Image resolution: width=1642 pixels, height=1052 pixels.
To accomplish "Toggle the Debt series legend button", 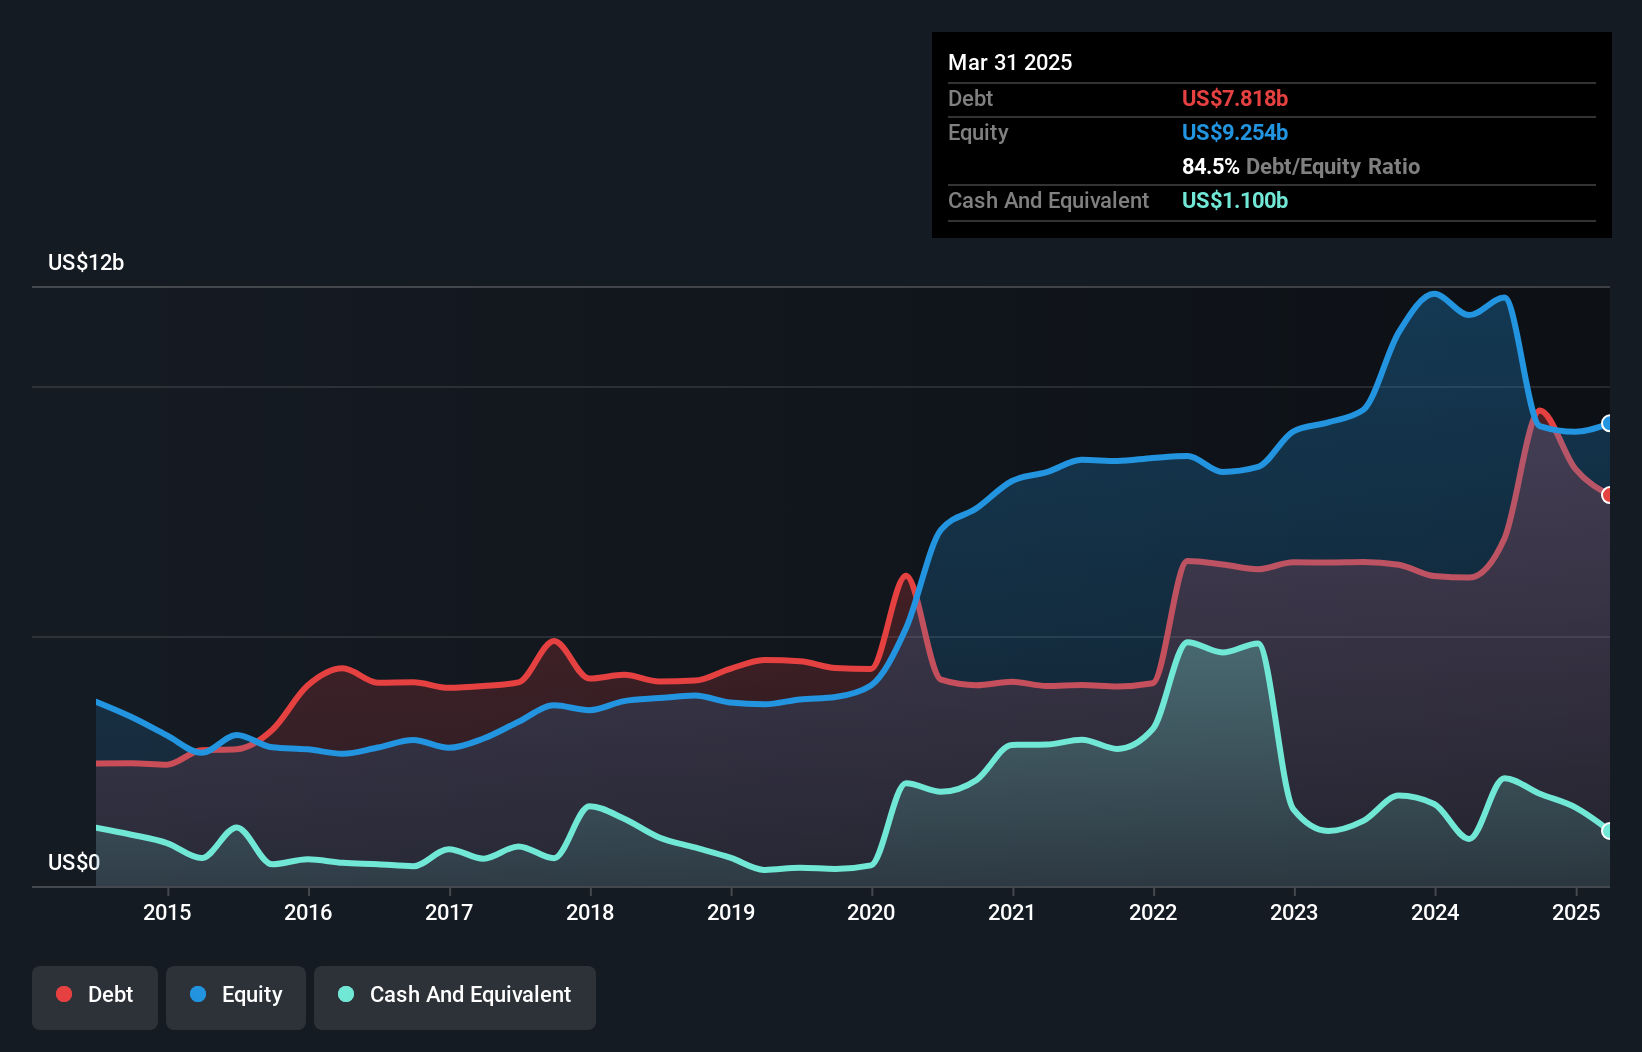I will coord(95,997).
